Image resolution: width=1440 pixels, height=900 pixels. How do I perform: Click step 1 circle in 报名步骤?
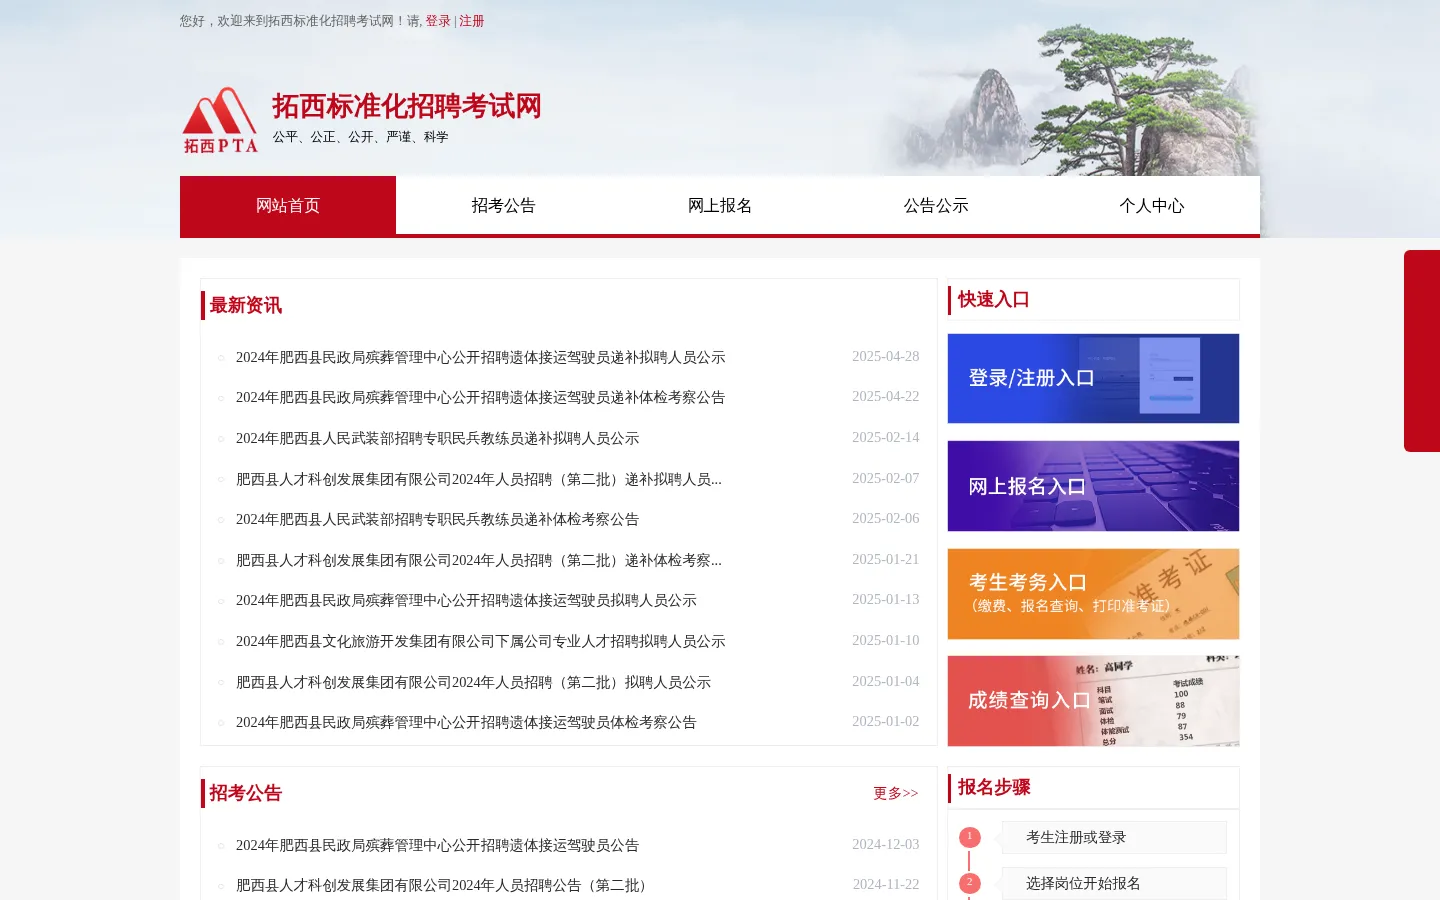pyautogui.click(x=969, y=837)
